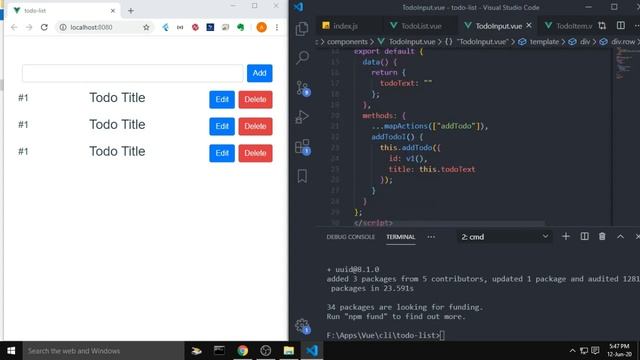
Task: Open Chrome three-dot menu
Action: (x=277, y=27)
